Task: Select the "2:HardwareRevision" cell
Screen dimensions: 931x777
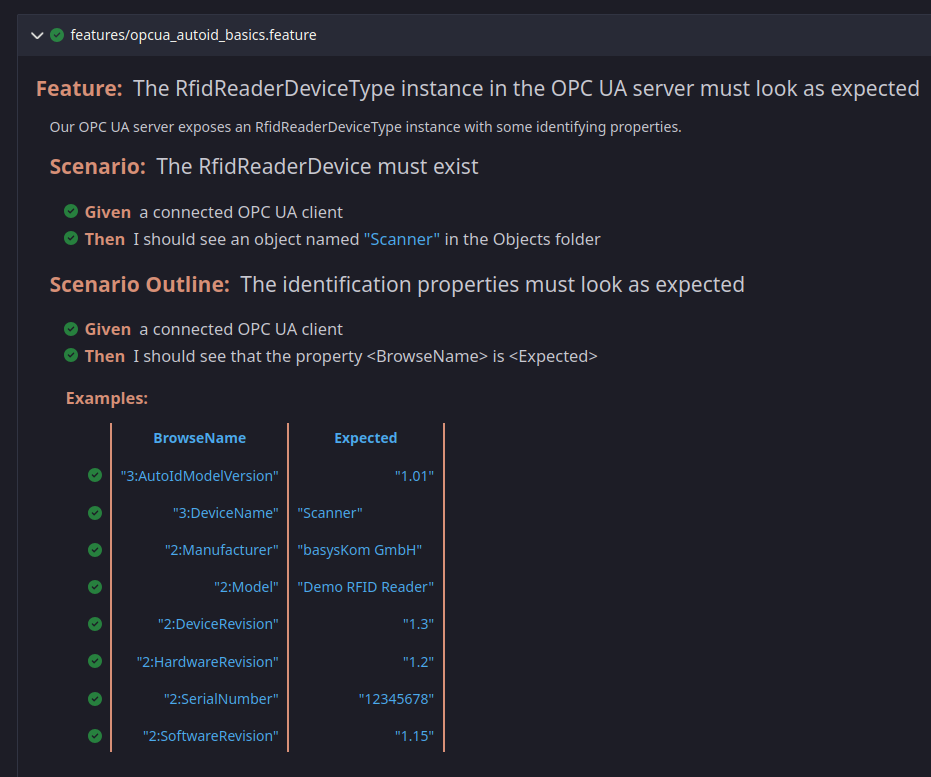Action: tap(207, 662)
